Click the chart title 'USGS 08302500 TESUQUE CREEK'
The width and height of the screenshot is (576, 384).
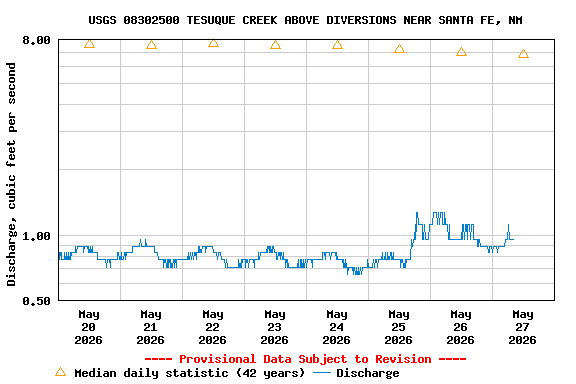[305, 20]
